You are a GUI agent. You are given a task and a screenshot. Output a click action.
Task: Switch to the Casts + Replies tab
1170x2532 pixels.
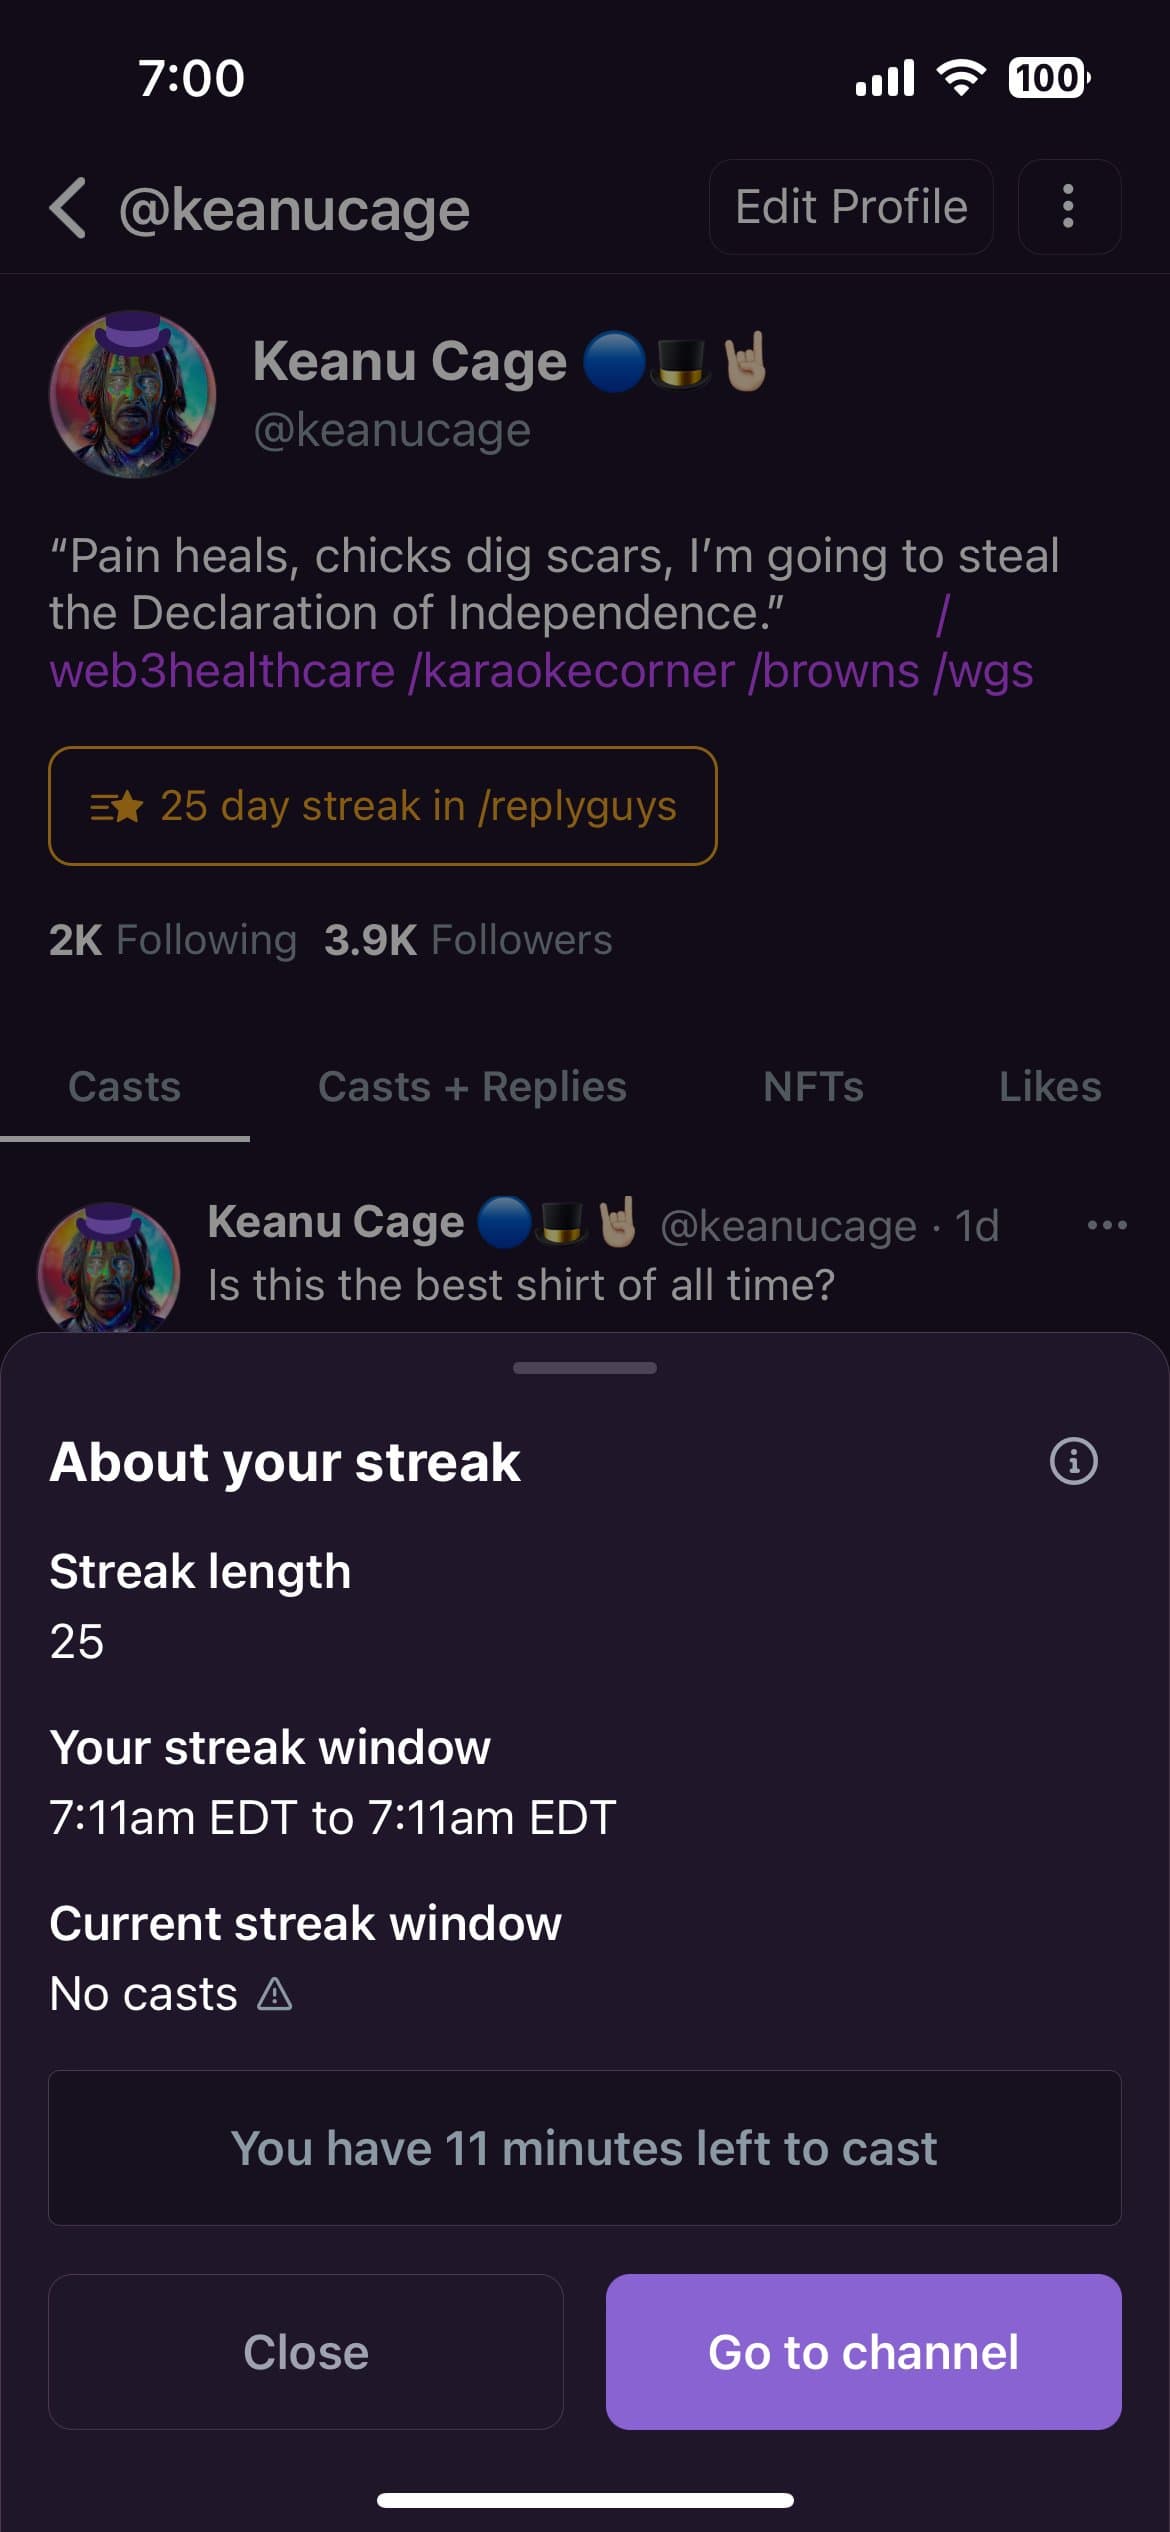pos(472,1087)
